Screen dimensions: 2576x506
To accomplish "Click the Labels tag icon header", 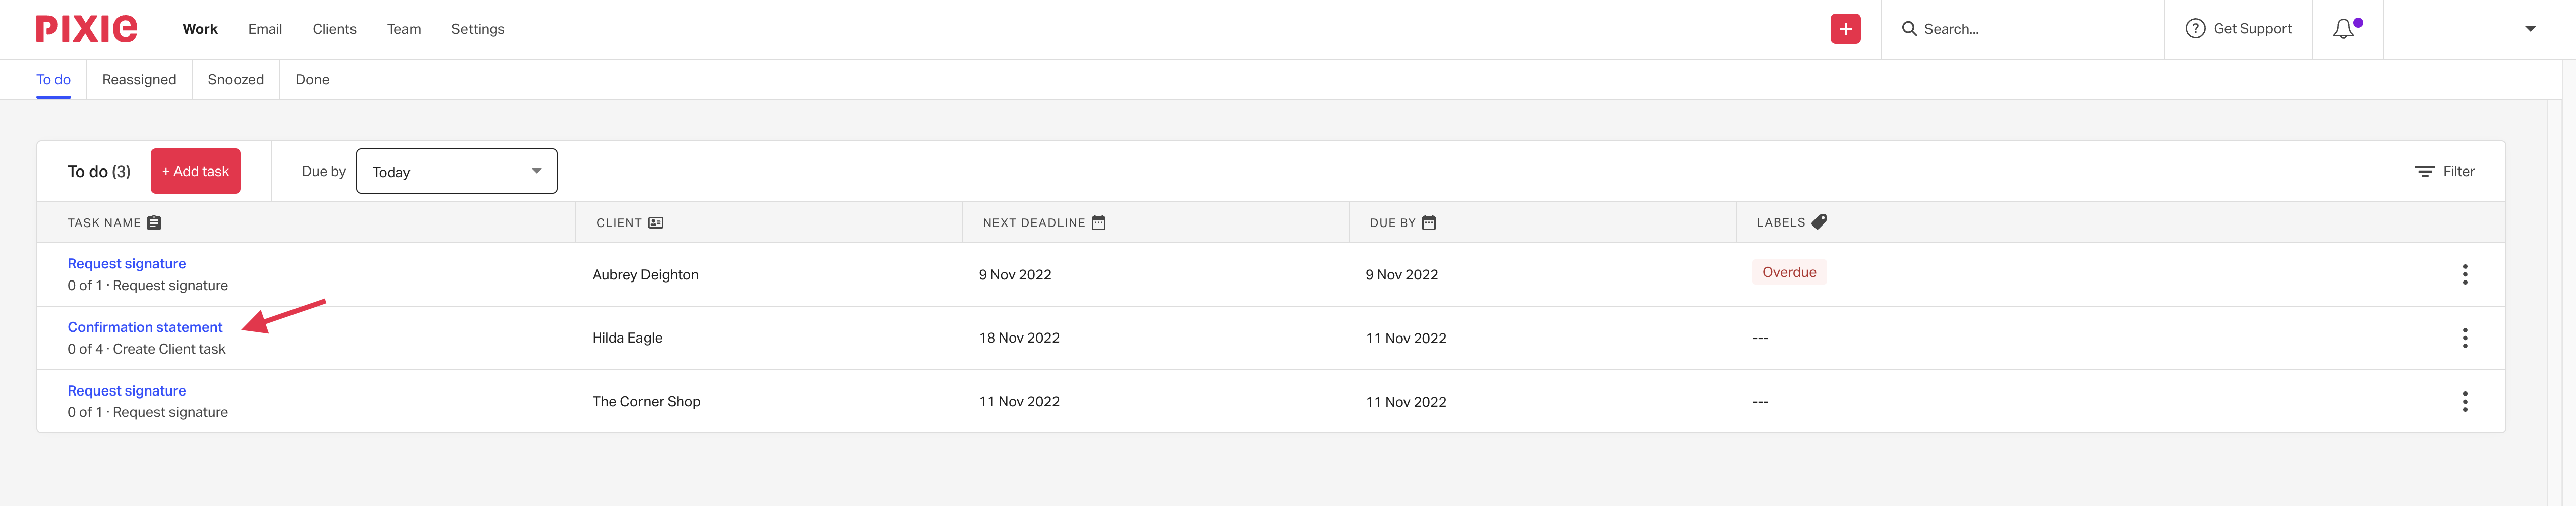I will pos(1819,222).
